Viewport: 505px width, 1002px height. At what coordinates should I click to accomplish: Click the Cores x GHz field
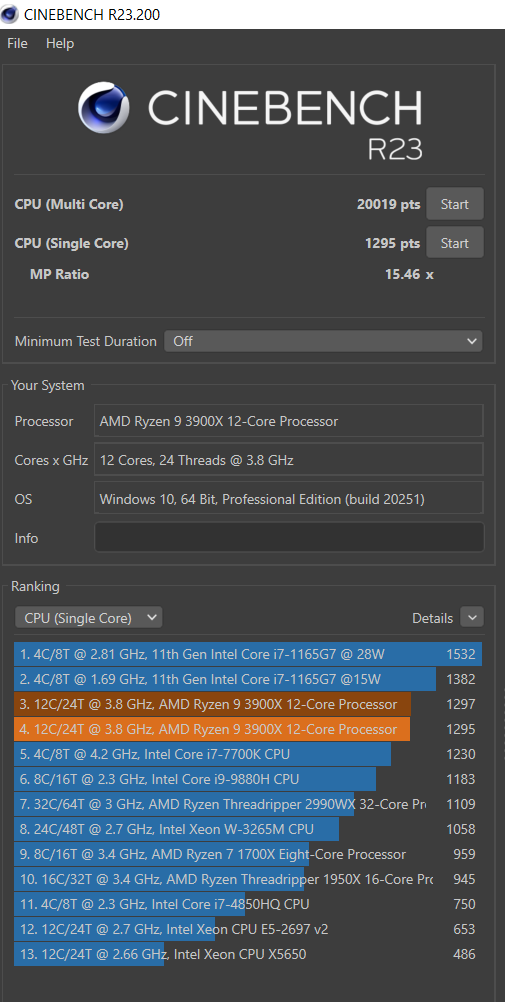tap(289, 459)
